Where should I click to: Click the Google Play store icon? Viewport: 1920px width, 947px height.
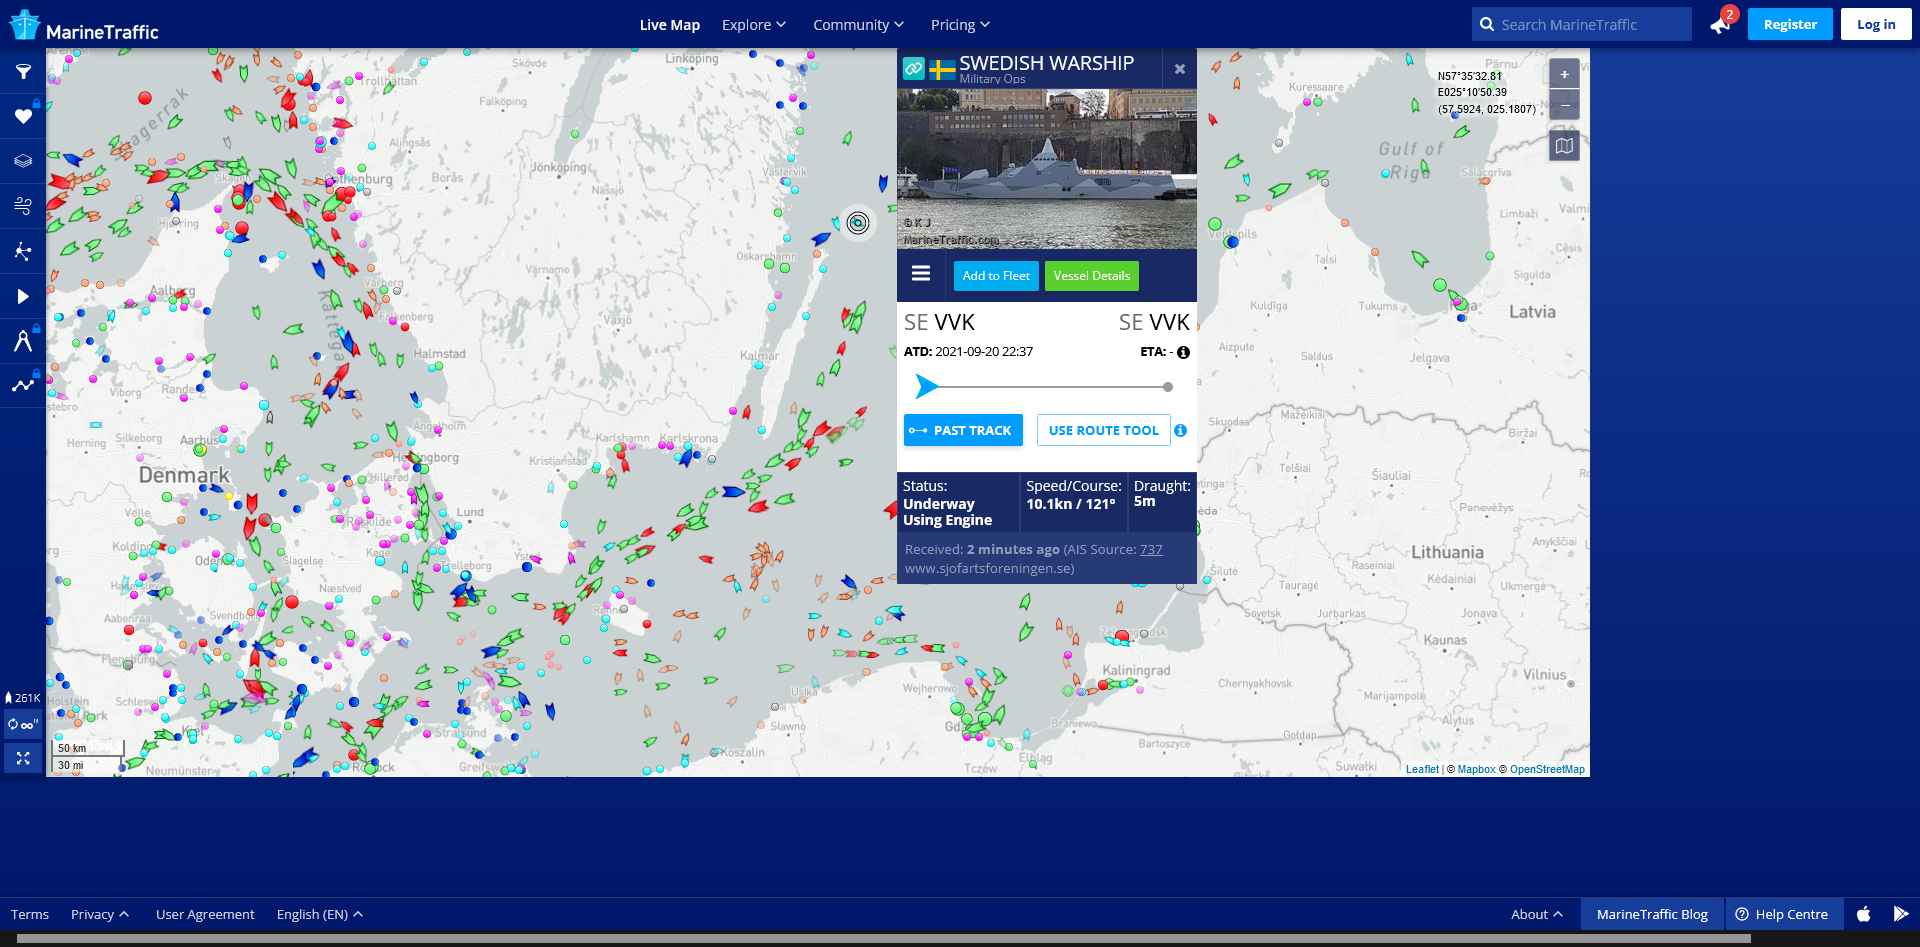1901,914
